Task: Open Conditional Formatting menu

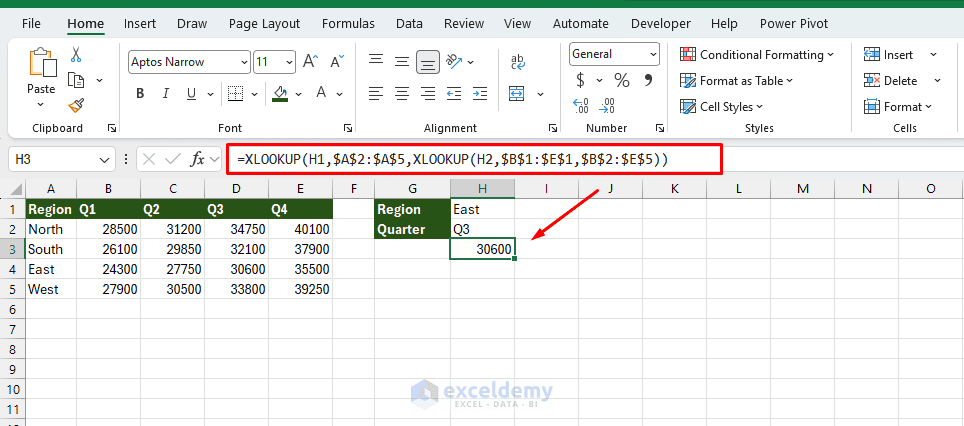Action: click(757, 55)
